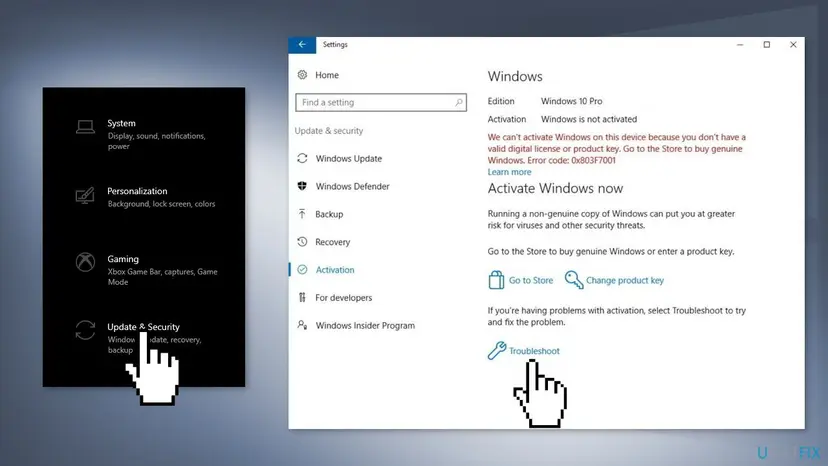Click the Windows Update refresh icon

pos(302,159)
